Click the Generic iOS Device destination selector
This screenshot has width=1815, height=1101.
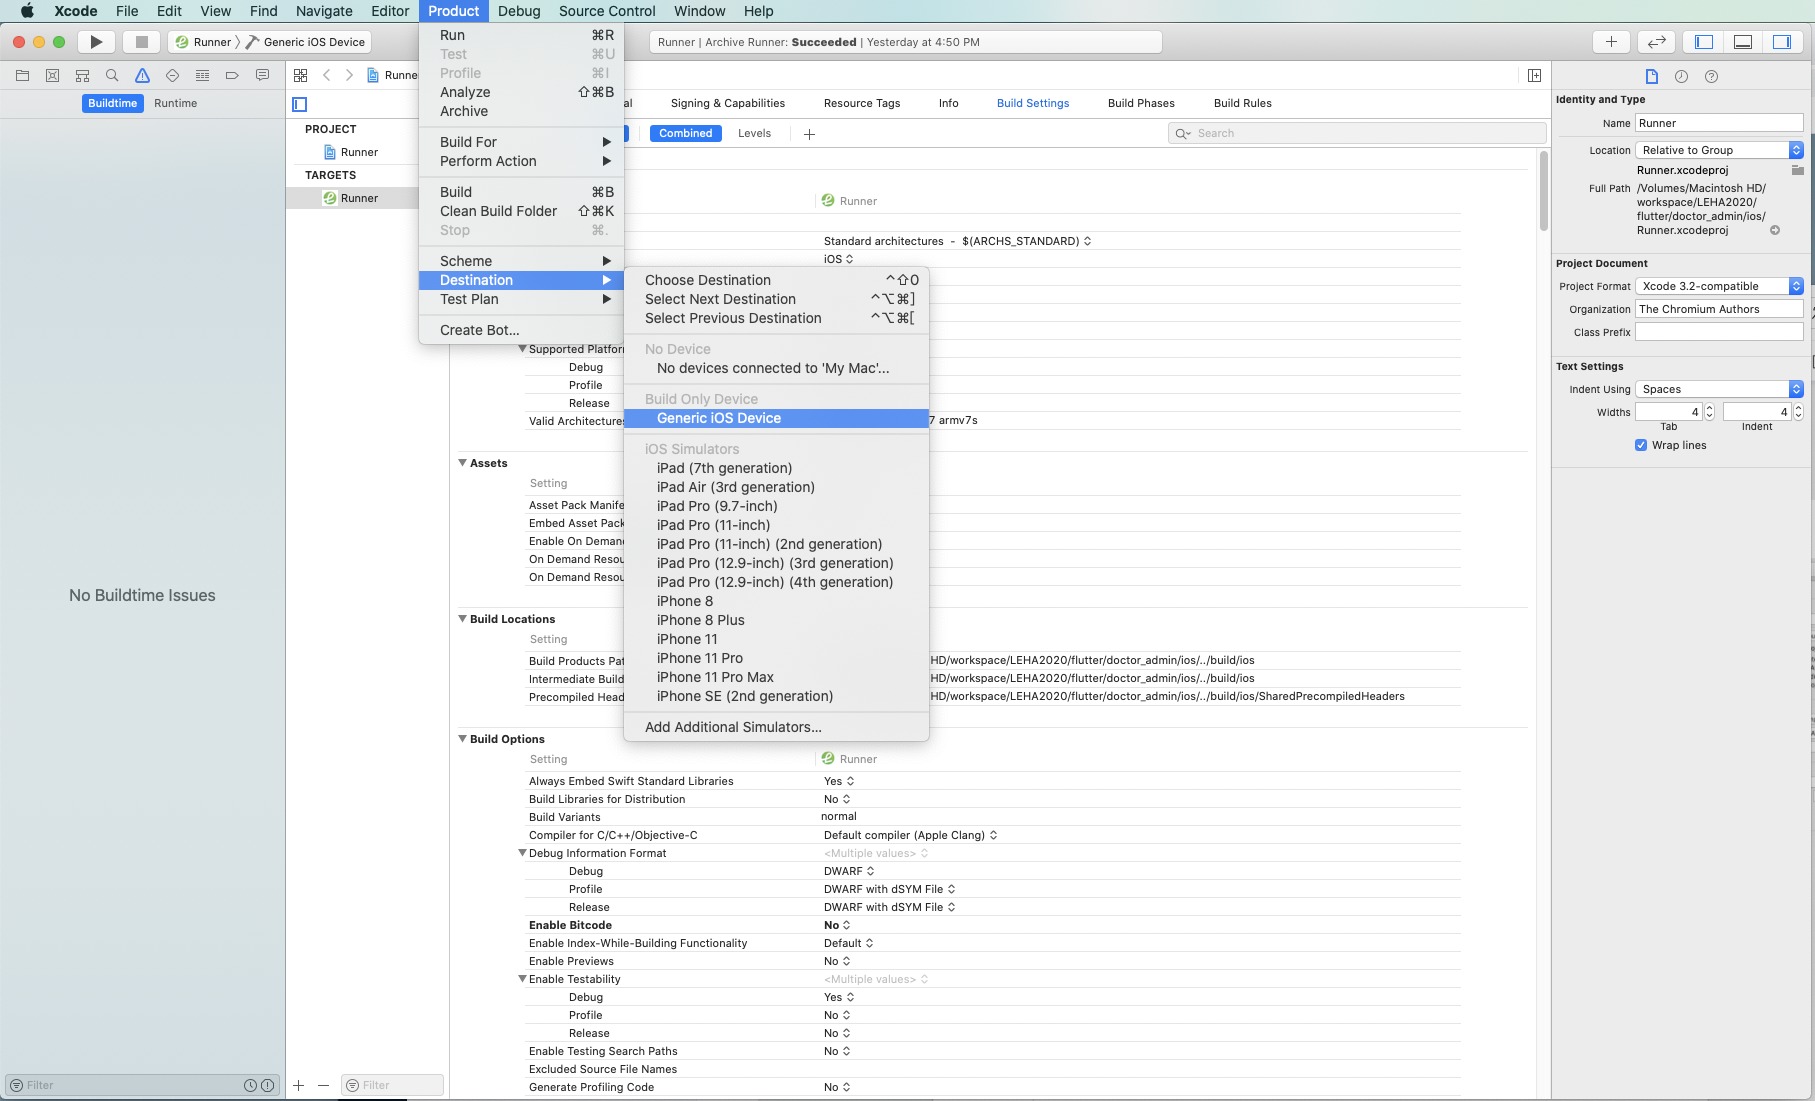(x=306, y=42)
